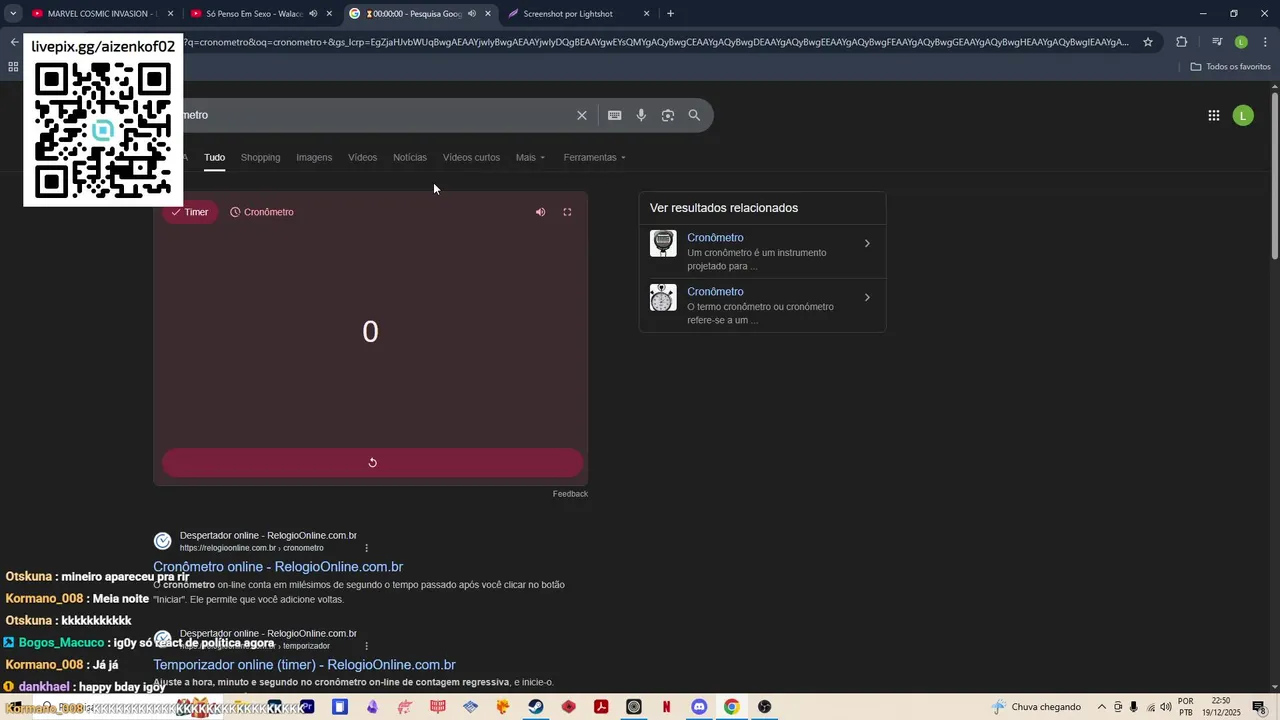Open the Google account avatar on the page
The width and height of the screenshot is (1280, 720).
[1243, 115]
